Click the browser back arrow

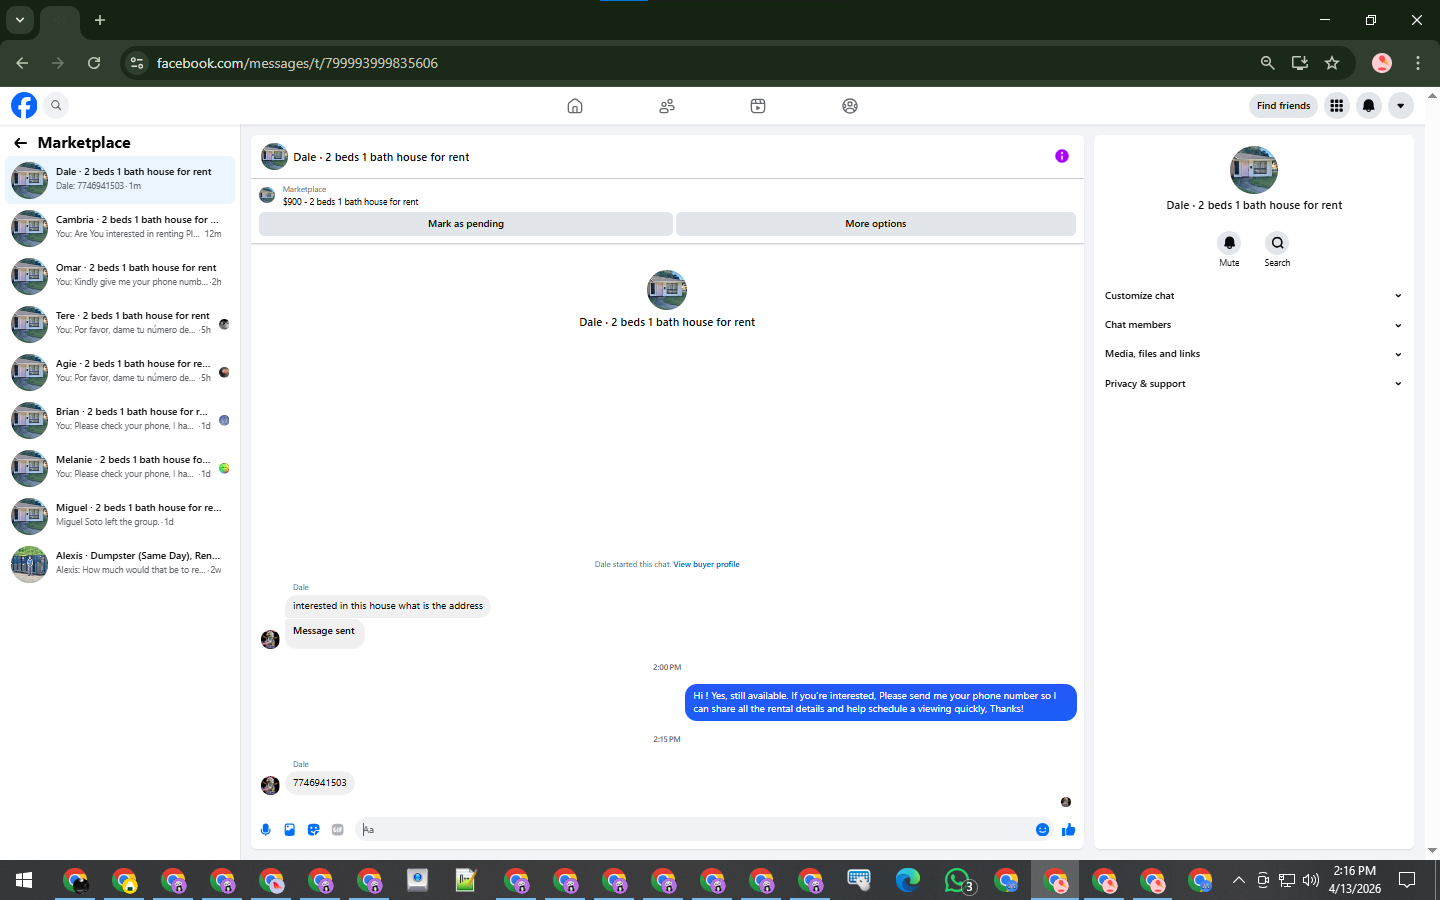(22, 63)
